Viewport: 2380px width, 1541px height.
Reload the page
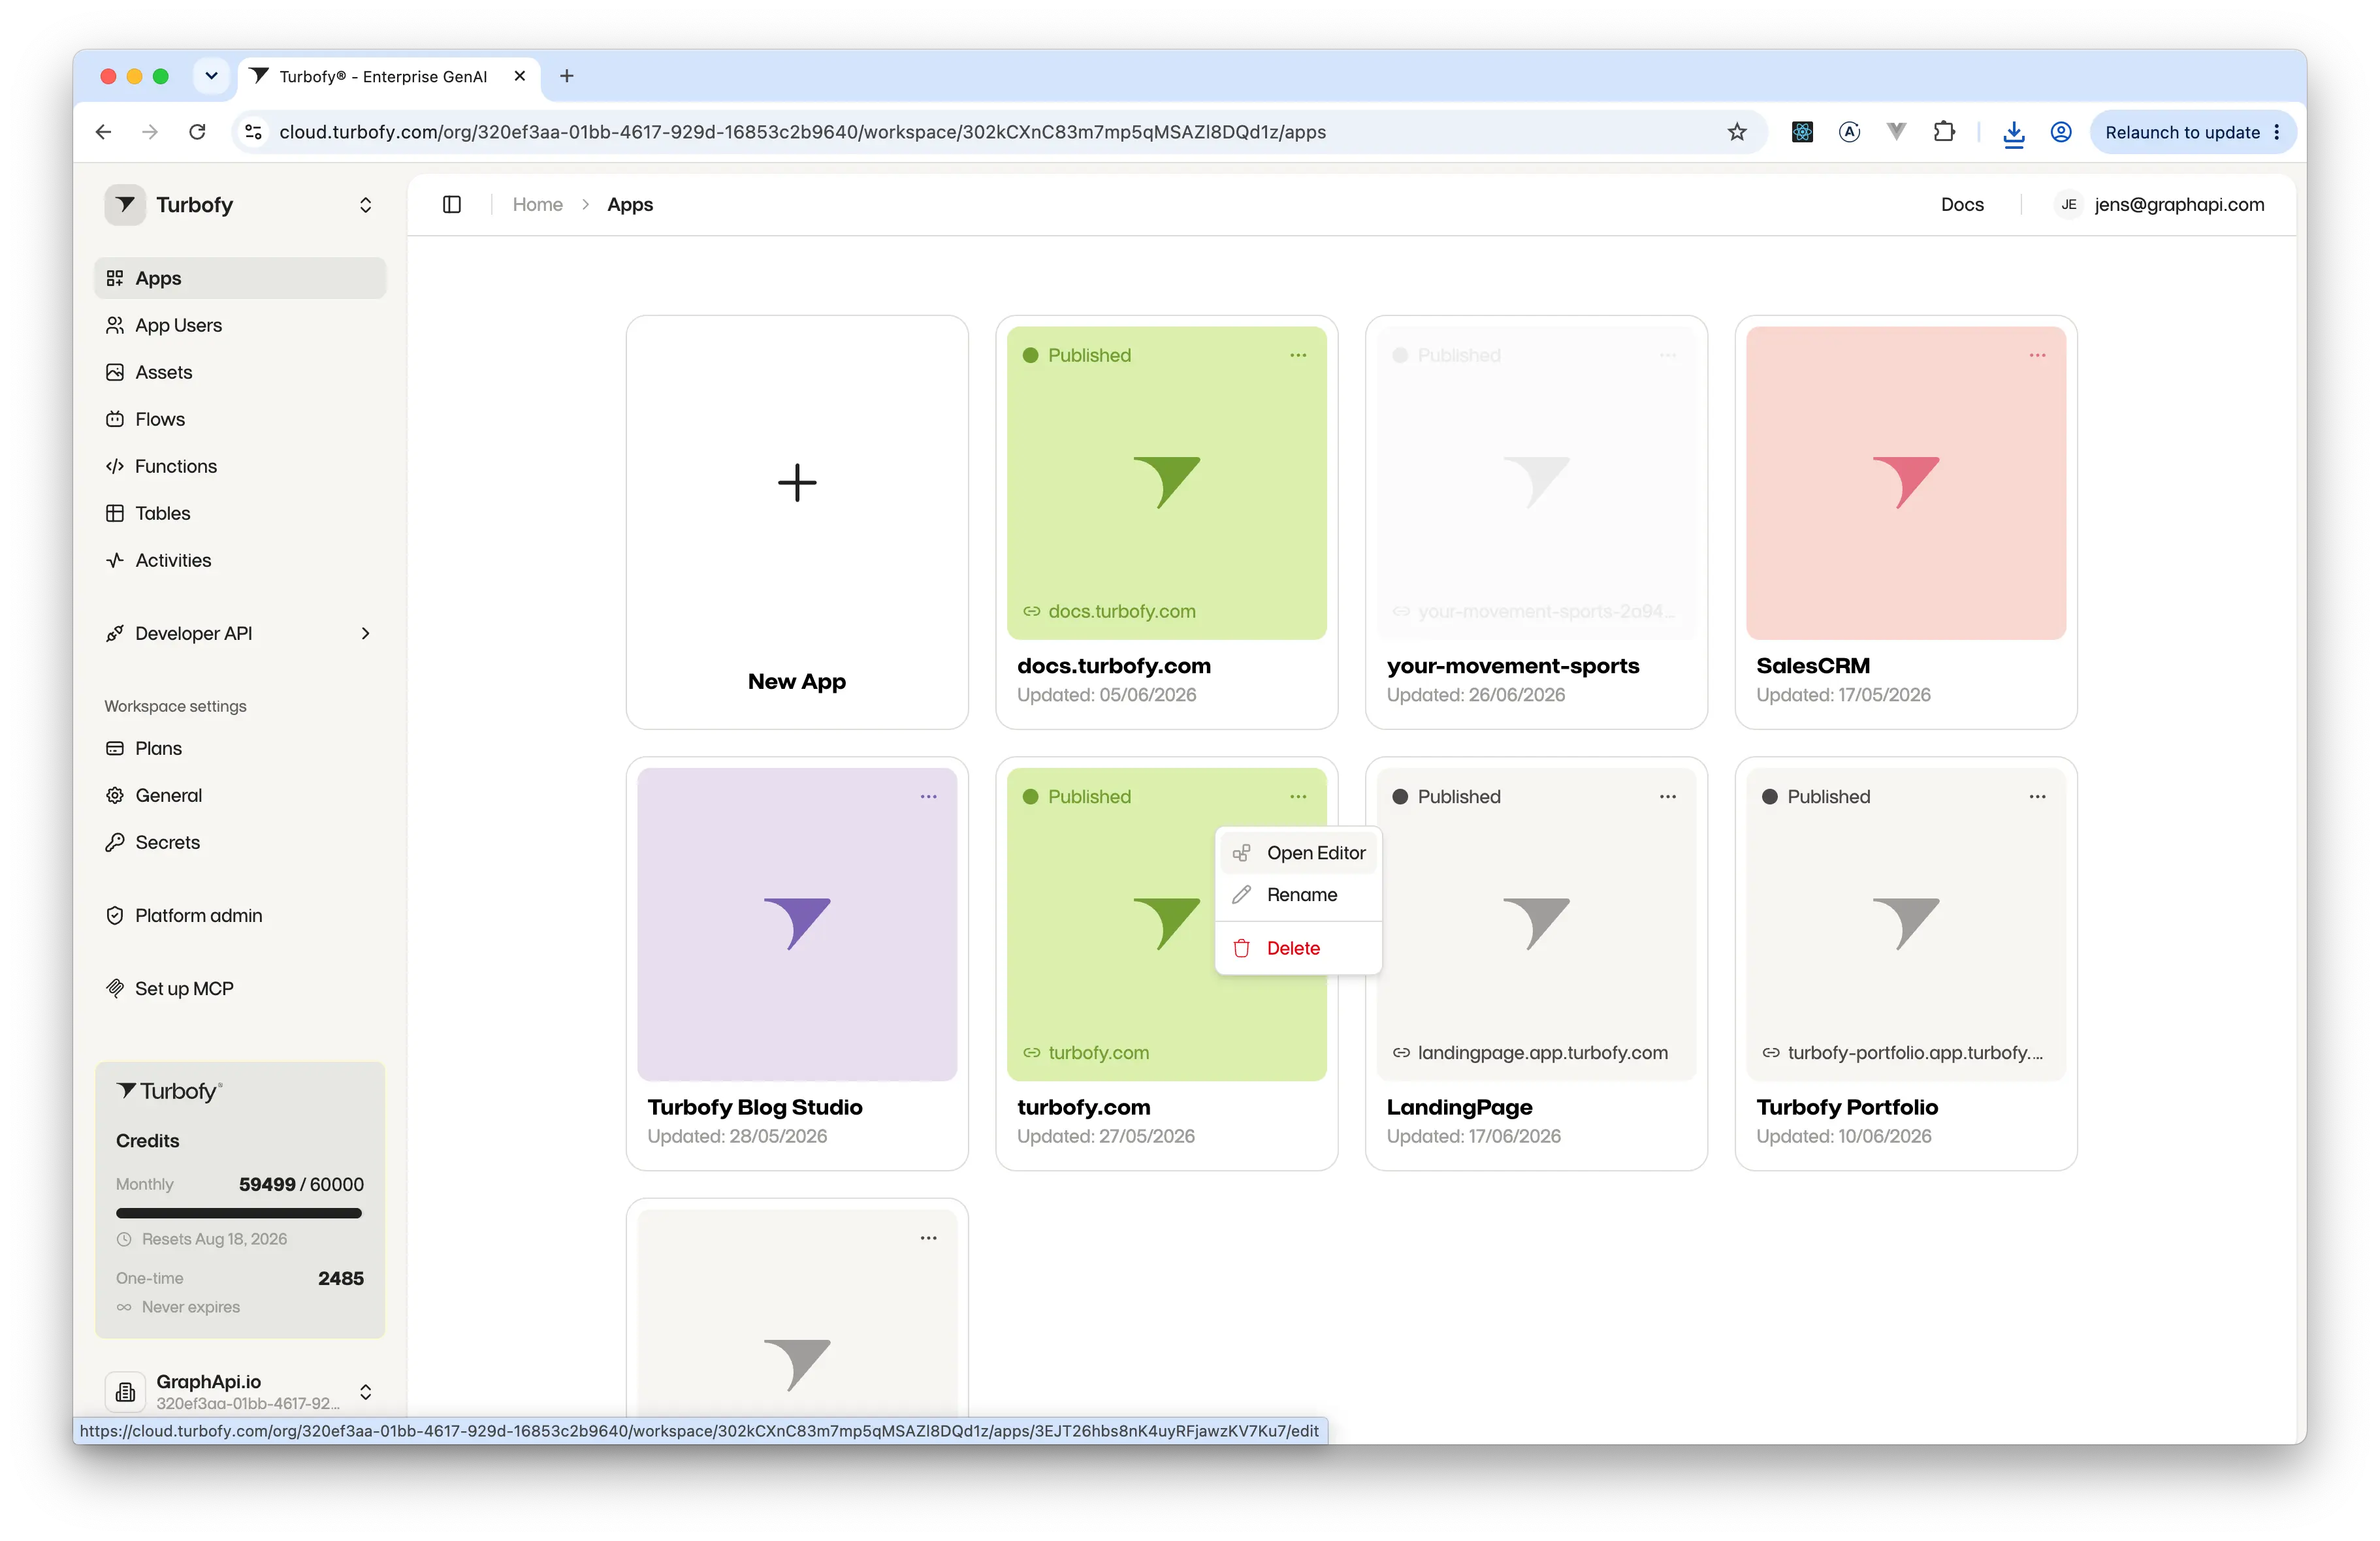coord(197,132)
